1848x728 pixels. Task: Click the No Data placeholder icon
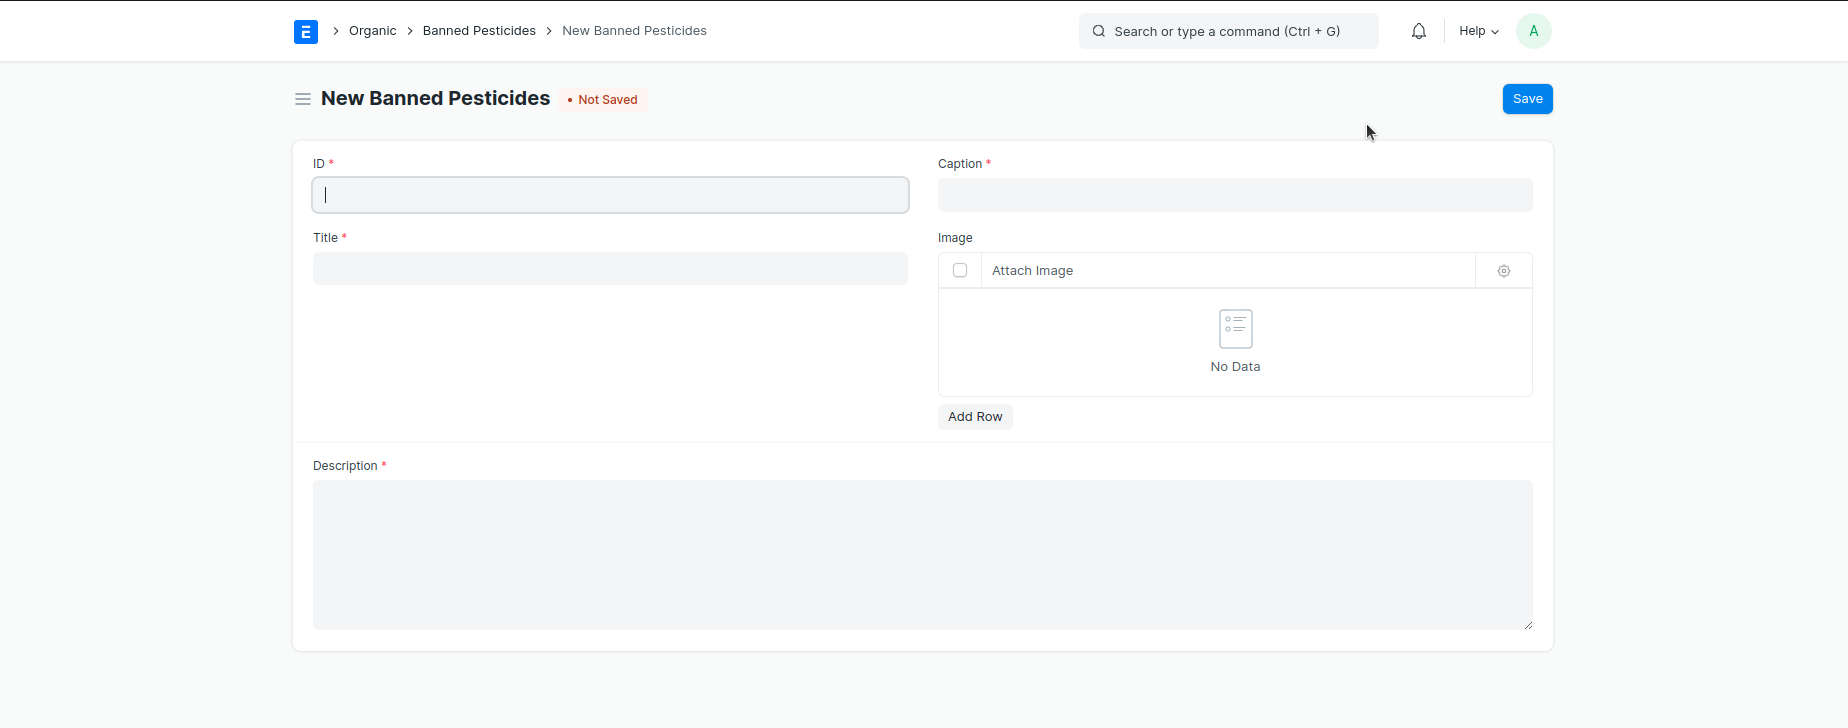1235,329
